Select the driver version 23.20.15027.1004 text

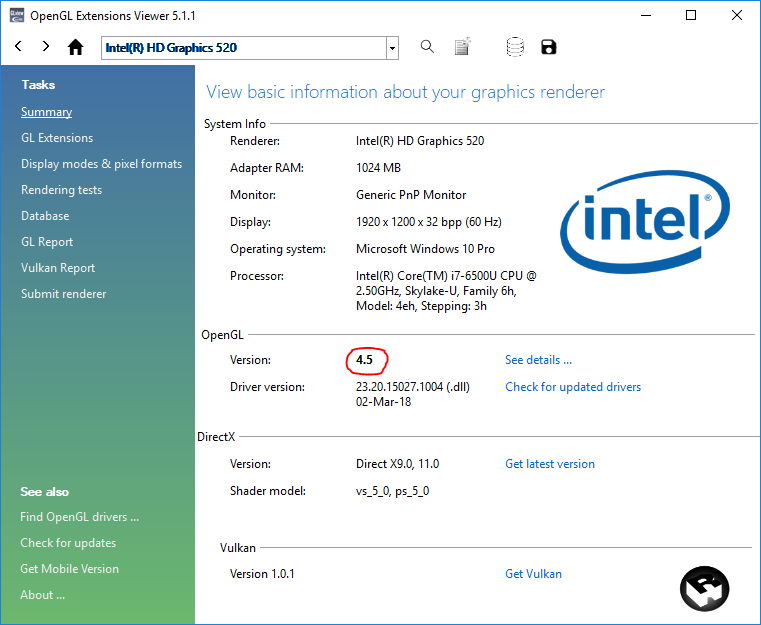click(413, 387)
